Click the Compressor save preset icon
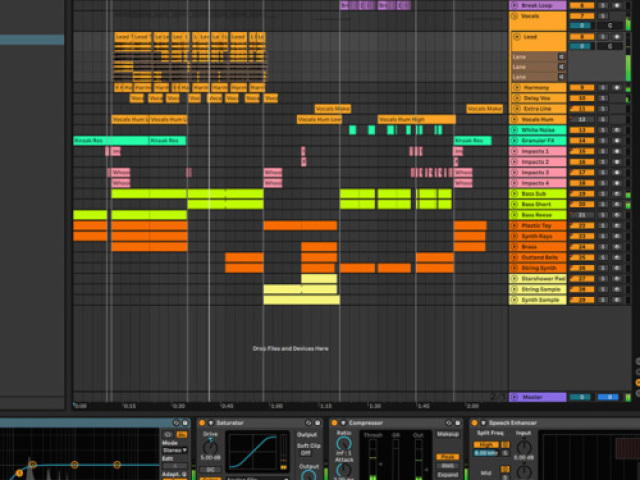 point(458,423)
